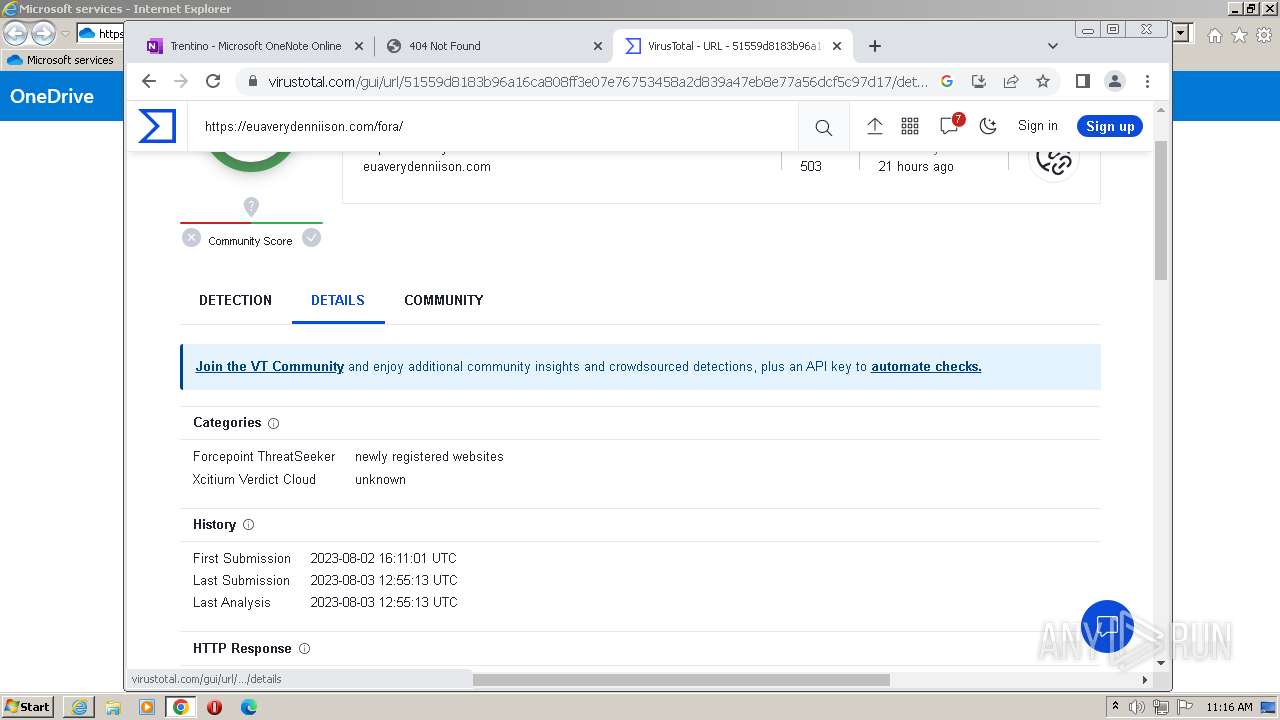1280x720 pixels.
Task: Click Internet Explorer tools gear icon
Action: [1264, 35]
